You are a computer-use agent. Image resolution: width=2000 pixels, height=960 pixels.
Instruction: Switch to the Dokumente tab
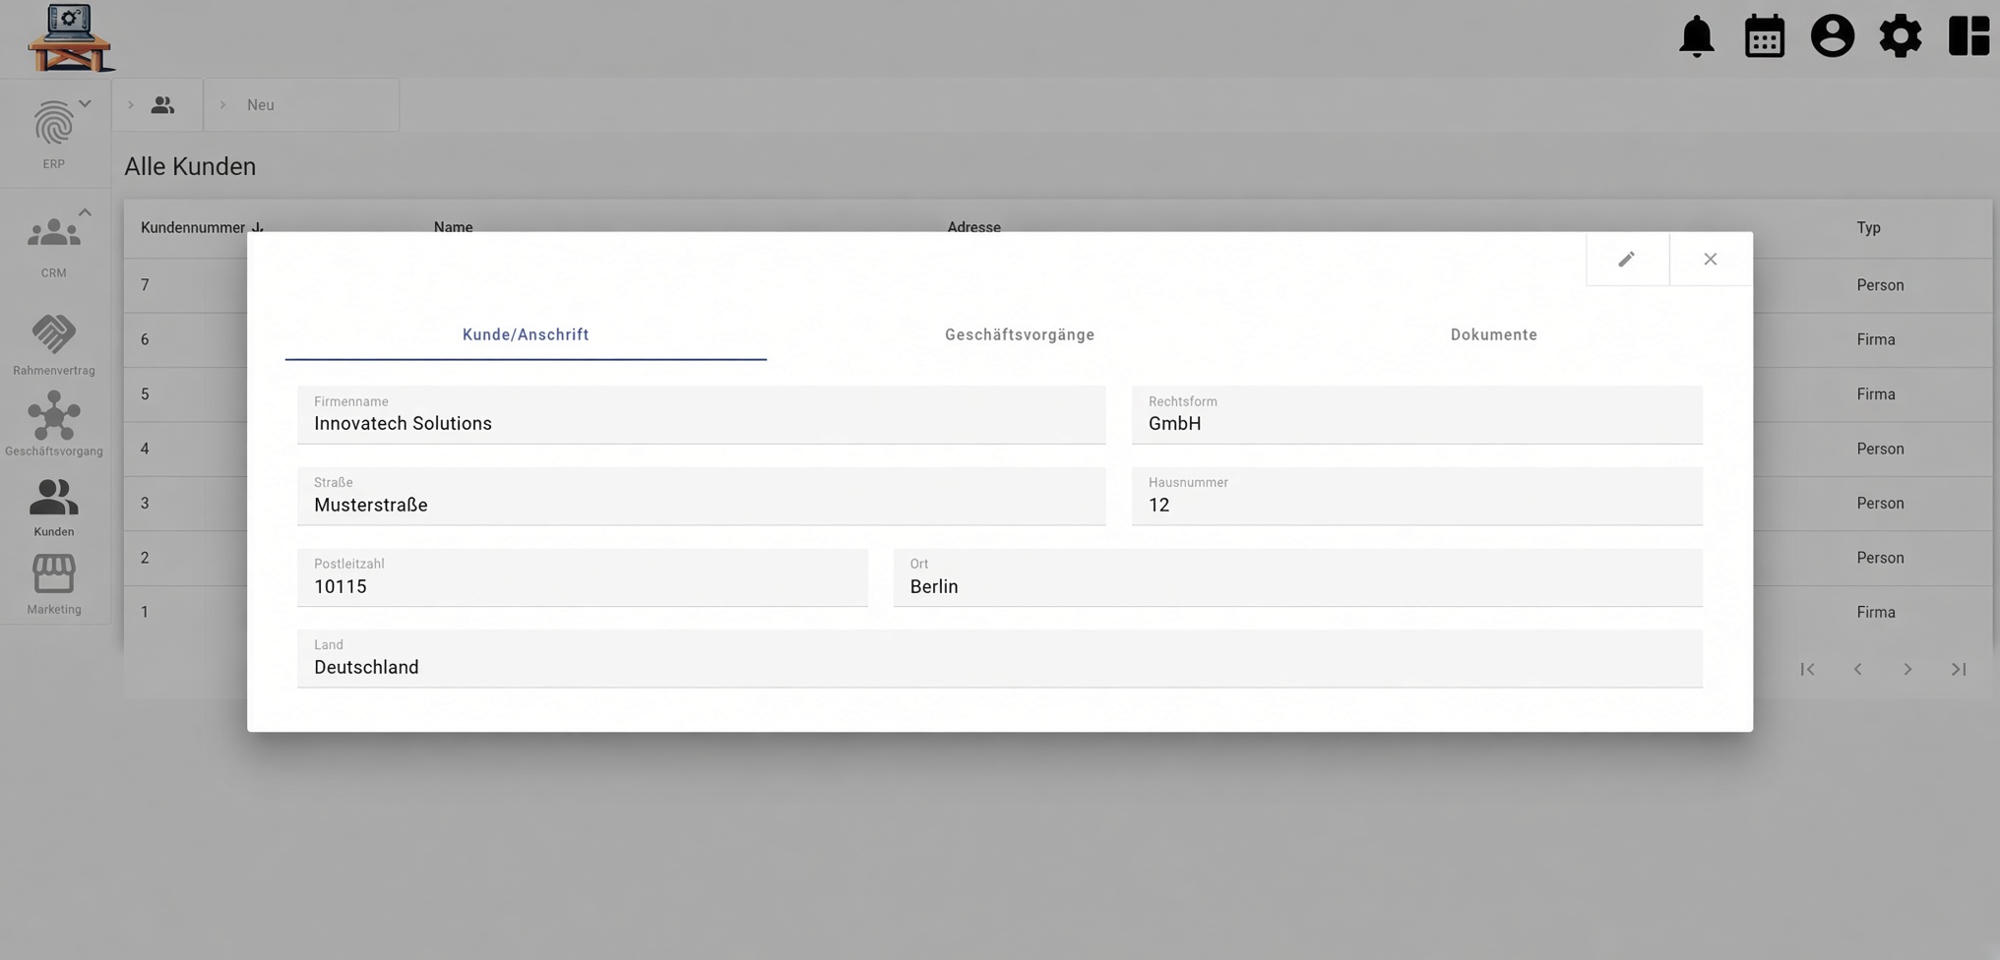coord(1493,335)
